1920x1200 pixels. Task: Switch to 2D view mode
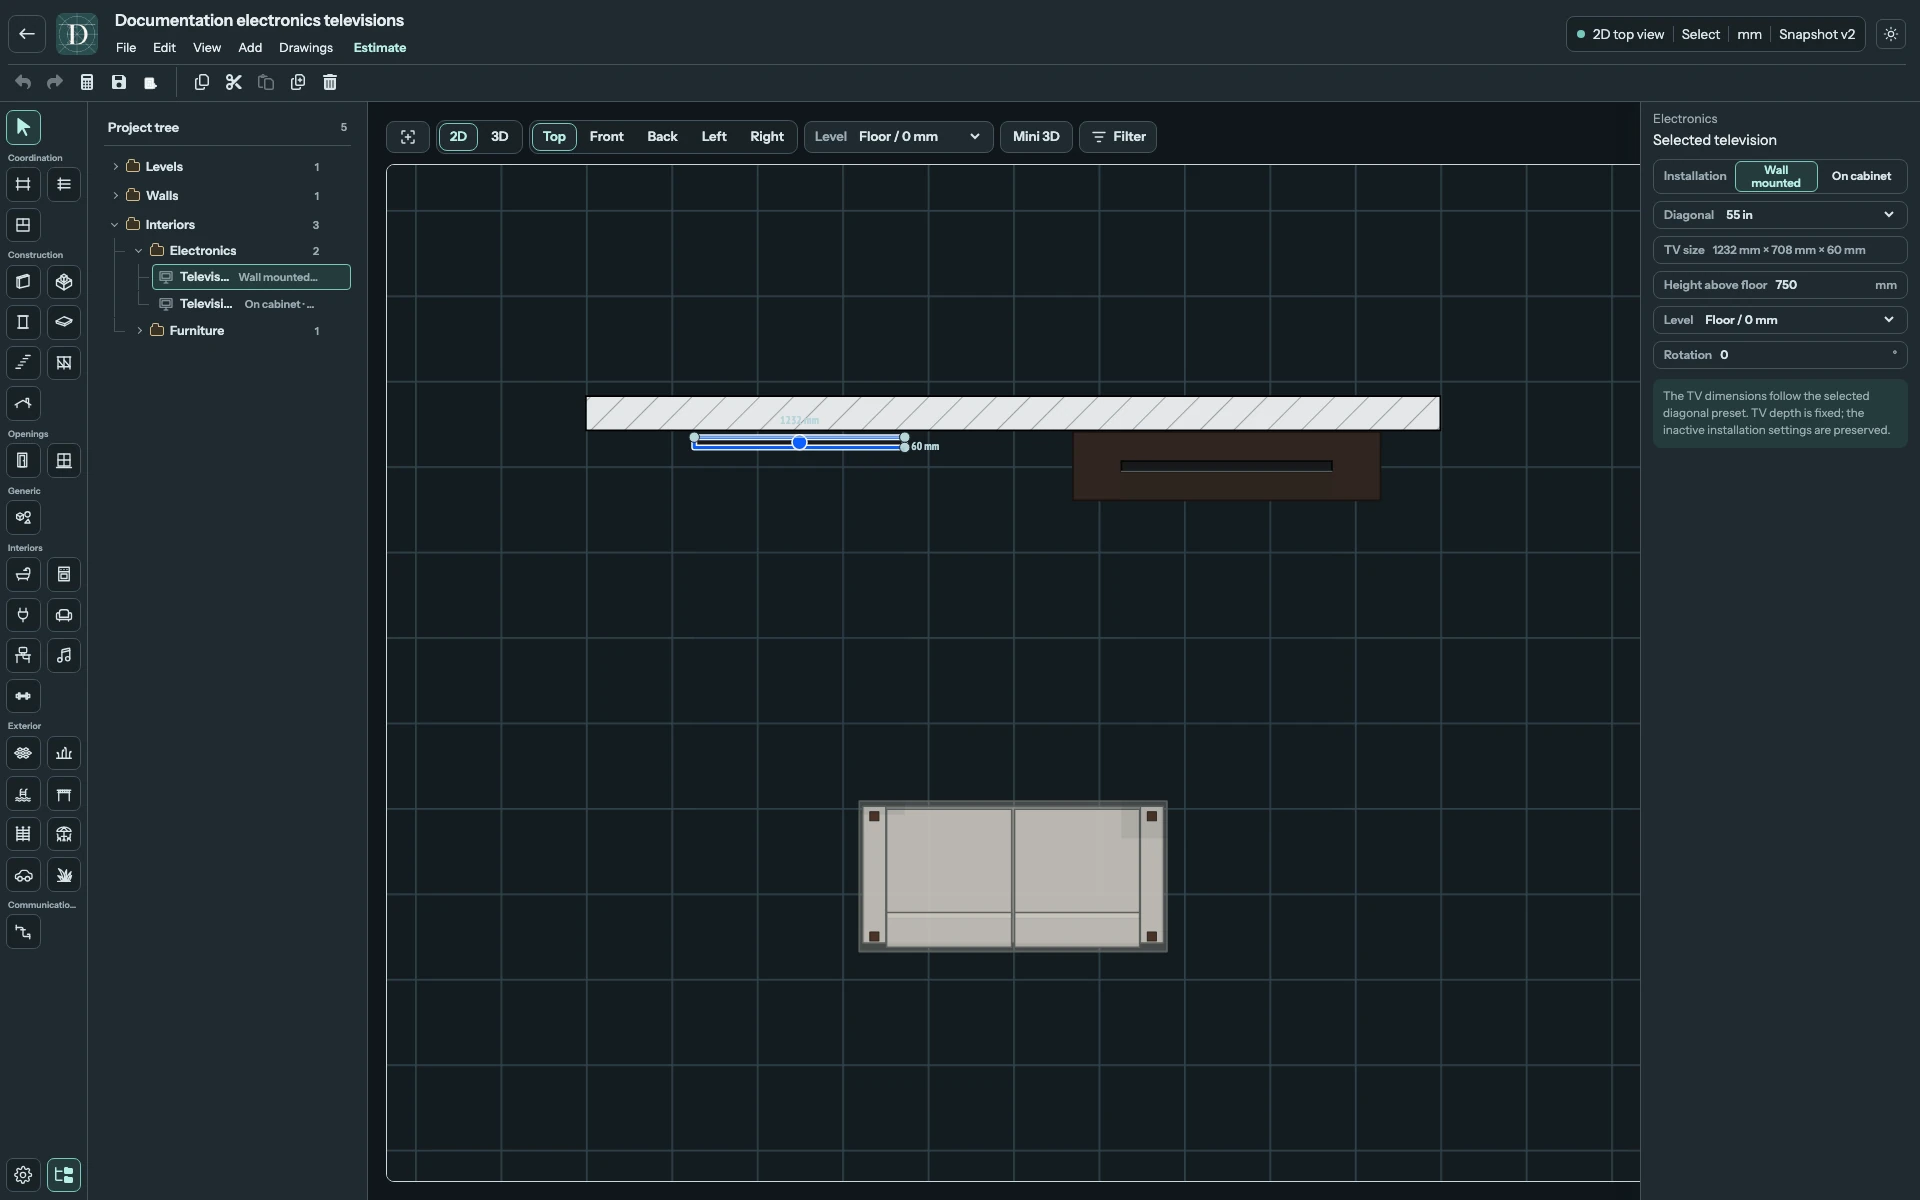pos(458,137)
